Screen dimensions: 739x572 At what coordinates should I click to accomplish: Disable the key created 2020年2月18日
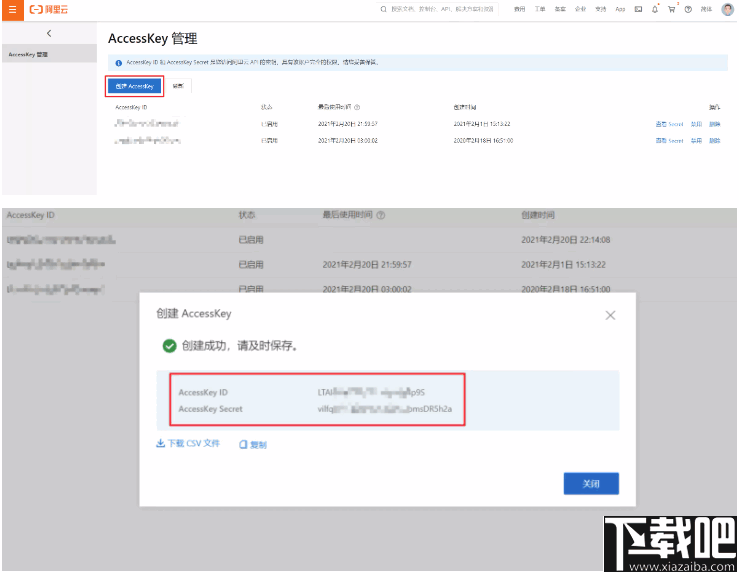pyautogui.click(x=697, y=141)
